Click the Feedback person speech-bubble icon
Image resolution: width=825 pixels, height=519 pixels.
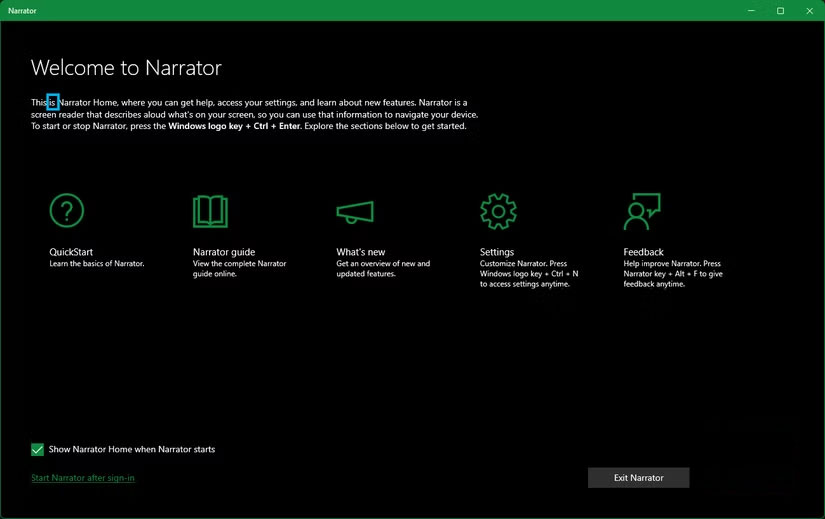[x=641, y=211]
